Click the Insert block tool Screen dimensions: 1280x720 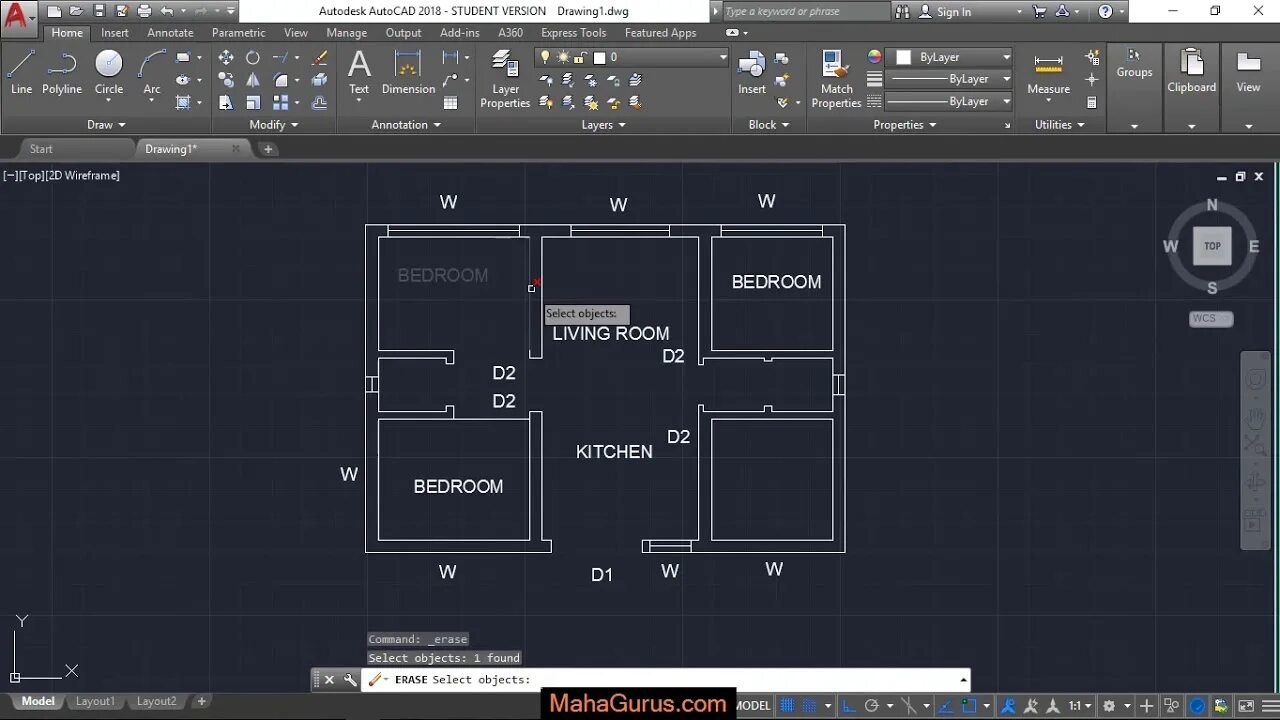752,73
